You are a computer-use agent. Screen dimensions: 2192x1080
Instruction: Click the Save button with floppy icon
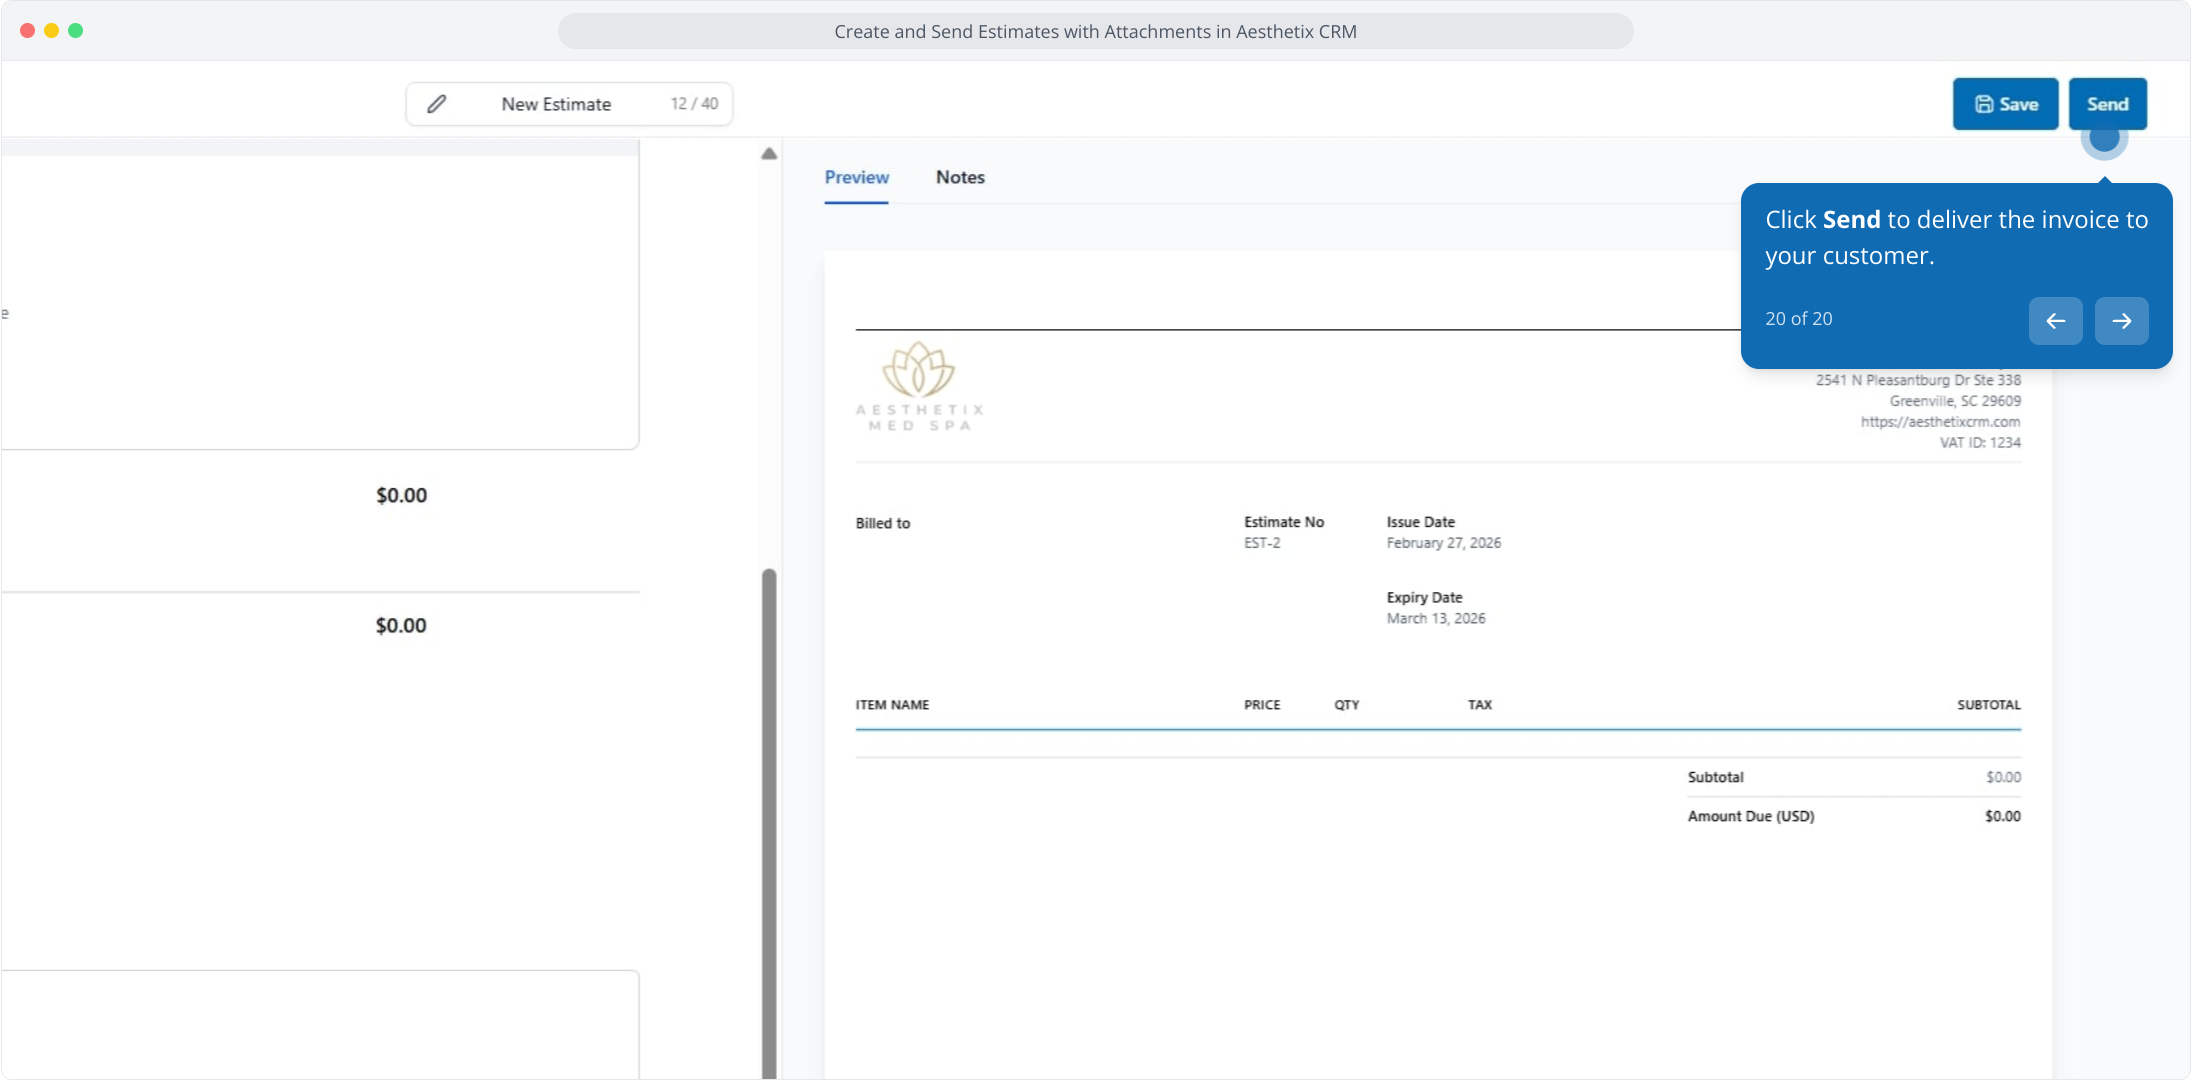[x=2005, y=104]
